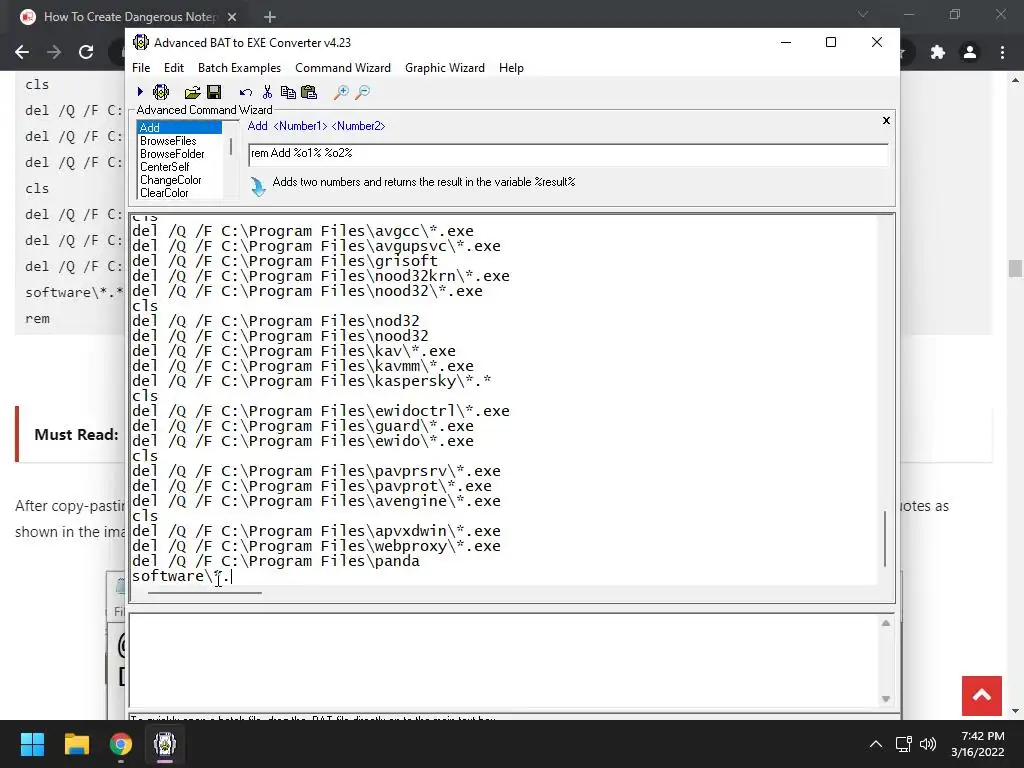Go back in the Chrome browser
Viewport: 1024px width, 768px height.
pos(22,52)
